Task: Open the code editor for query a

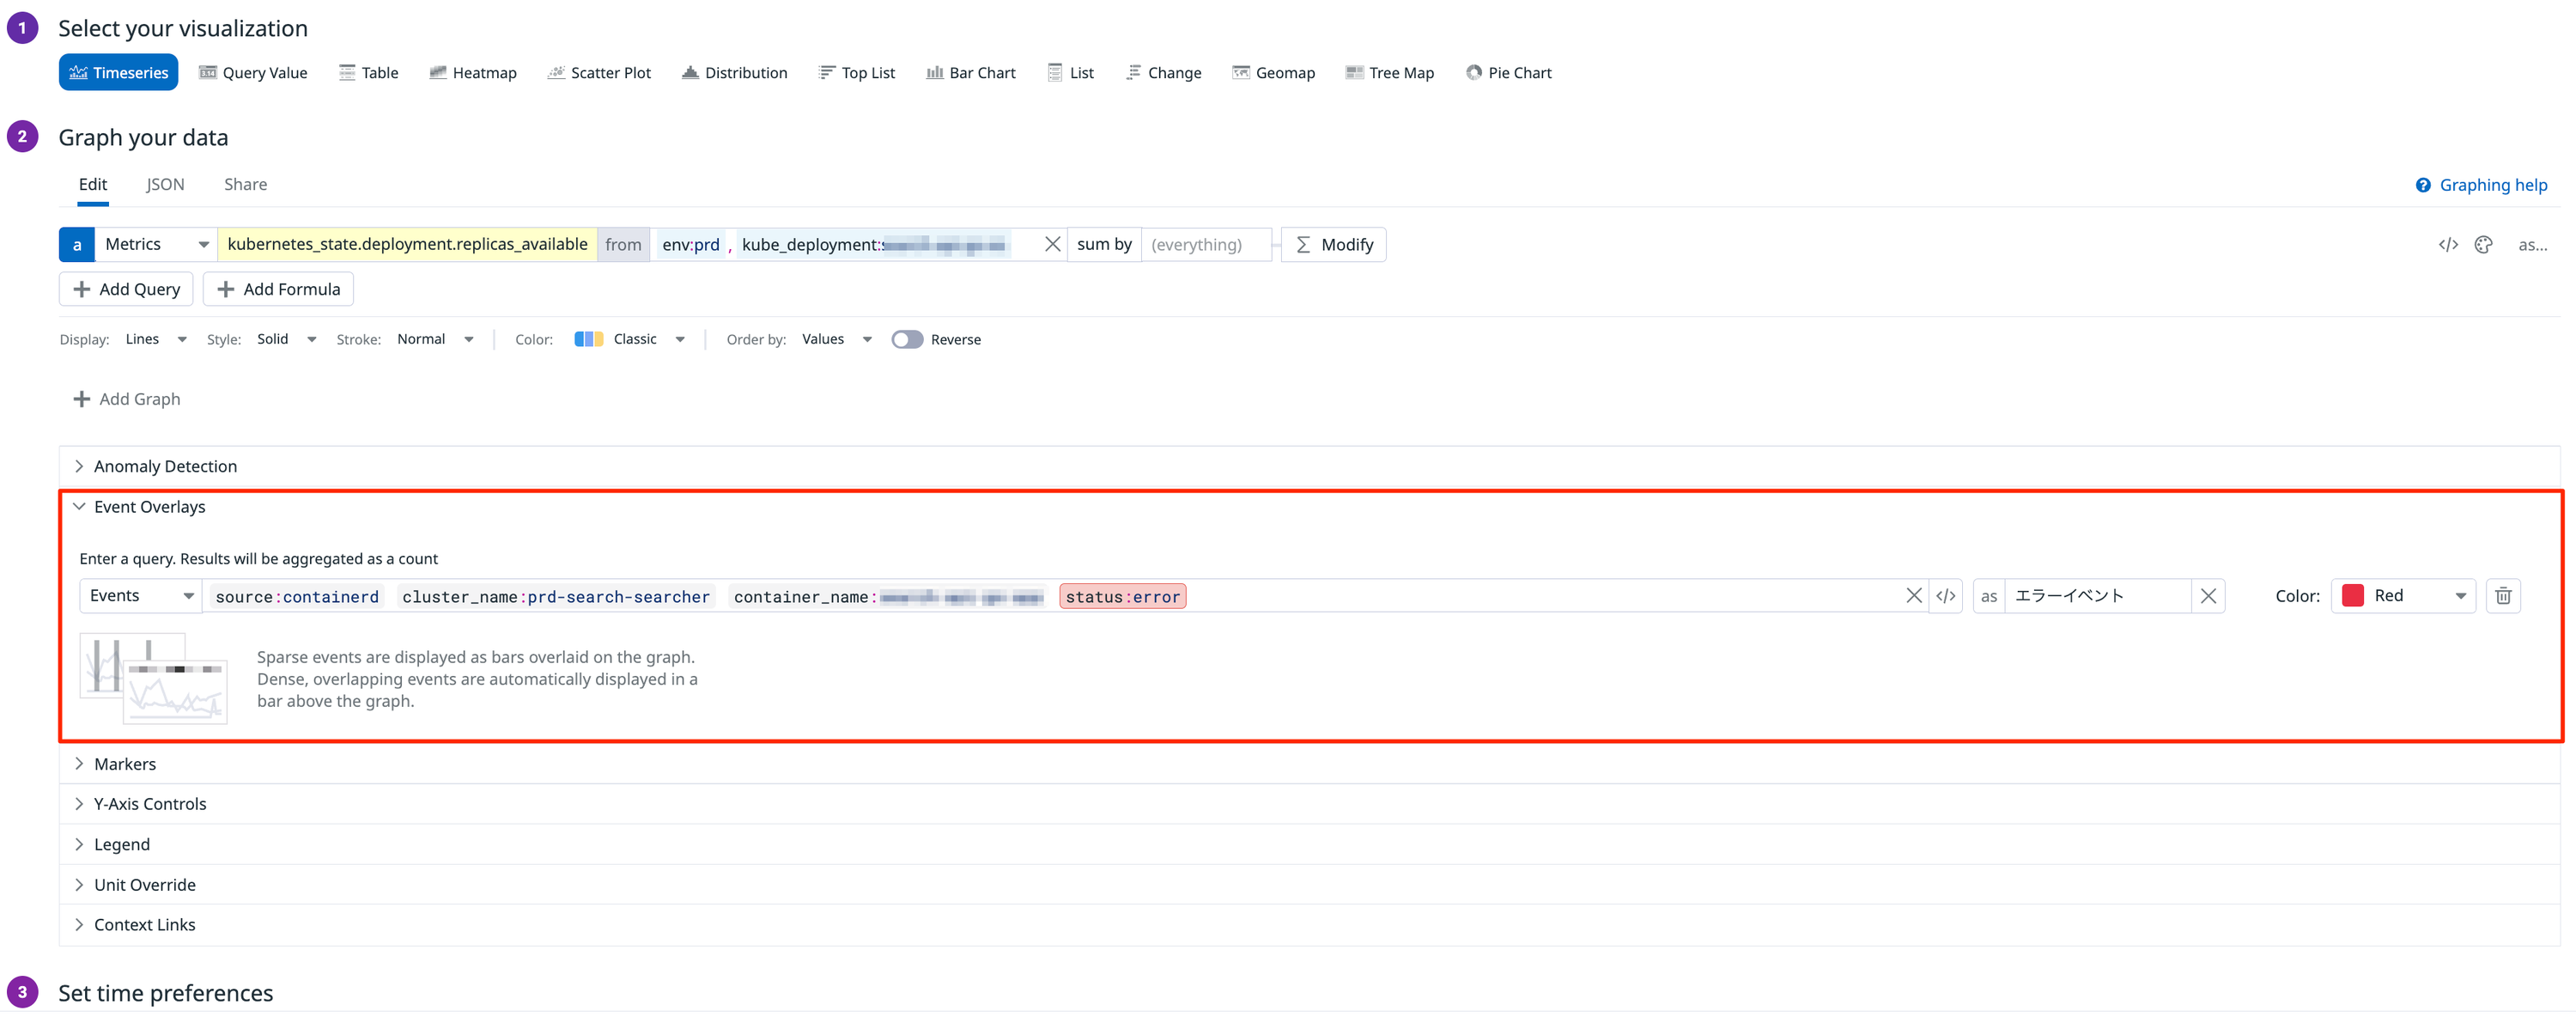Action: (x=2448, y=244)
